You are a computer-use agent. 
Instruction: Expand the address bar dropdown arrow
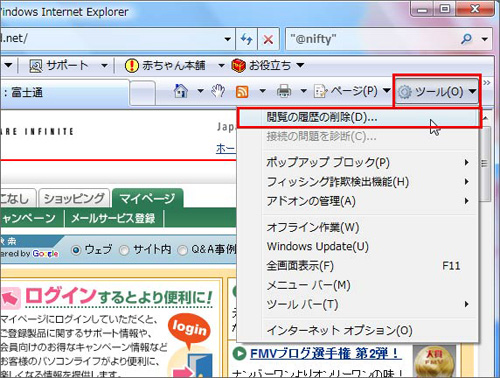click(228, 39)
